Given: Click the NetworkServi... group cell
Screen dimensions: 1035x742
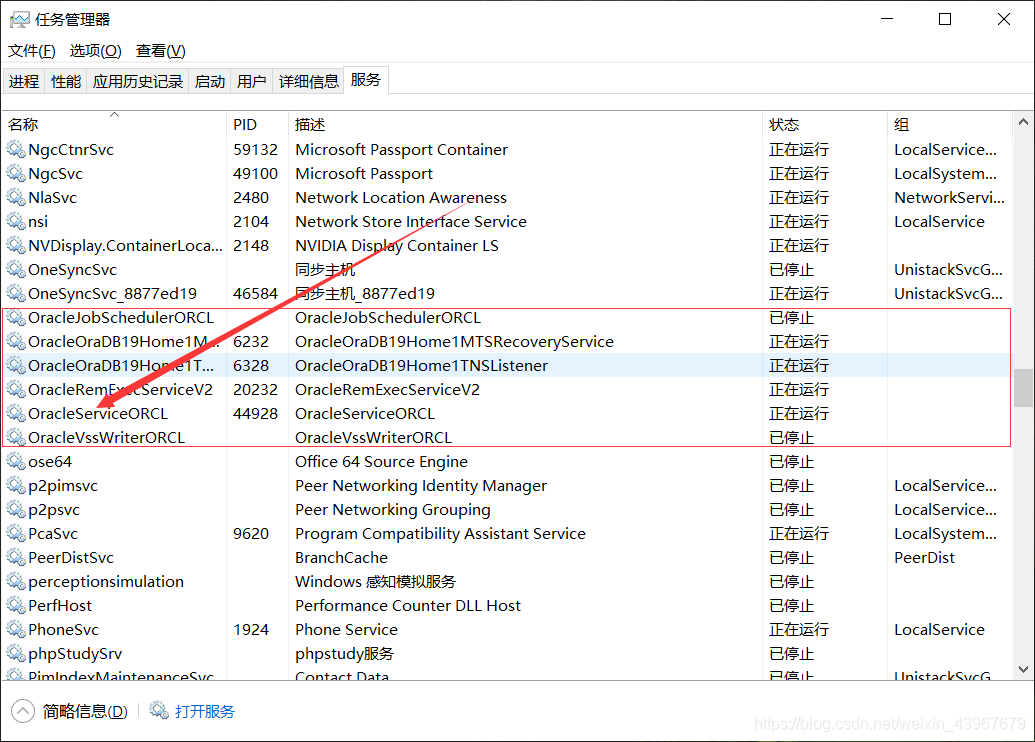Looking at the screenshot, I should [949, 197].
